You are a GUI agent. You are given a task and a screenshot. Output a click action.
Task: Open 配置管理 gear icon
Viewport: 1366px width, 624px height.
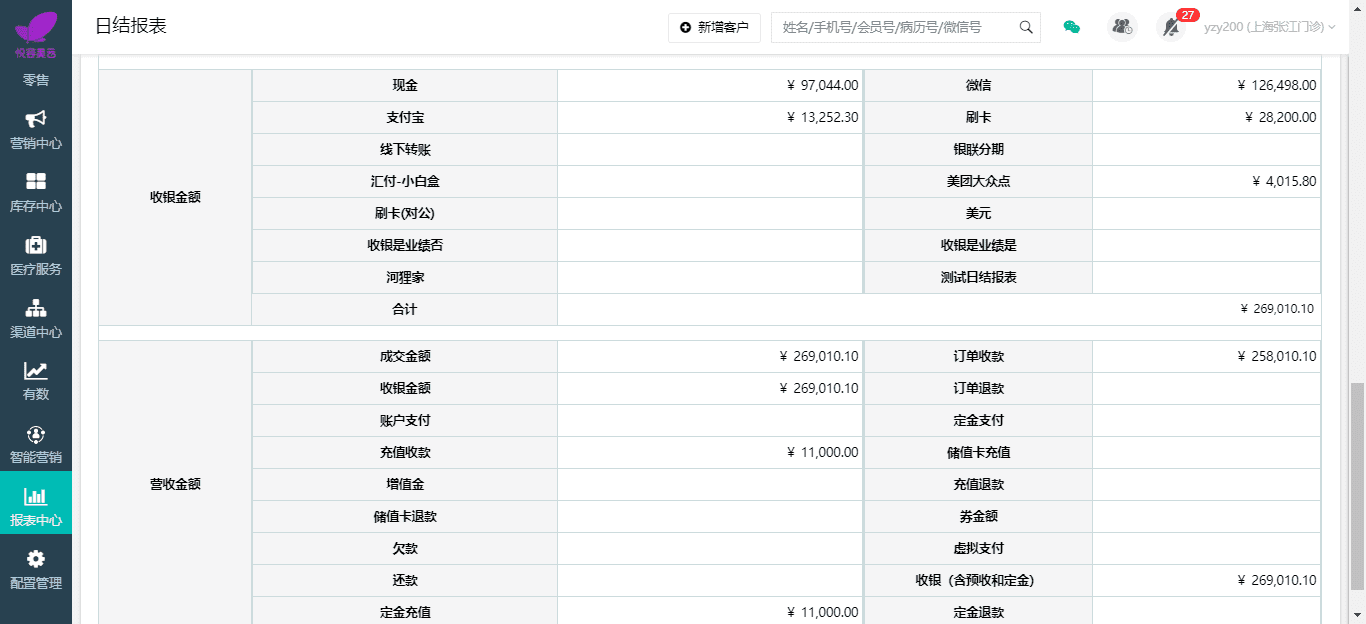[36, 559]
